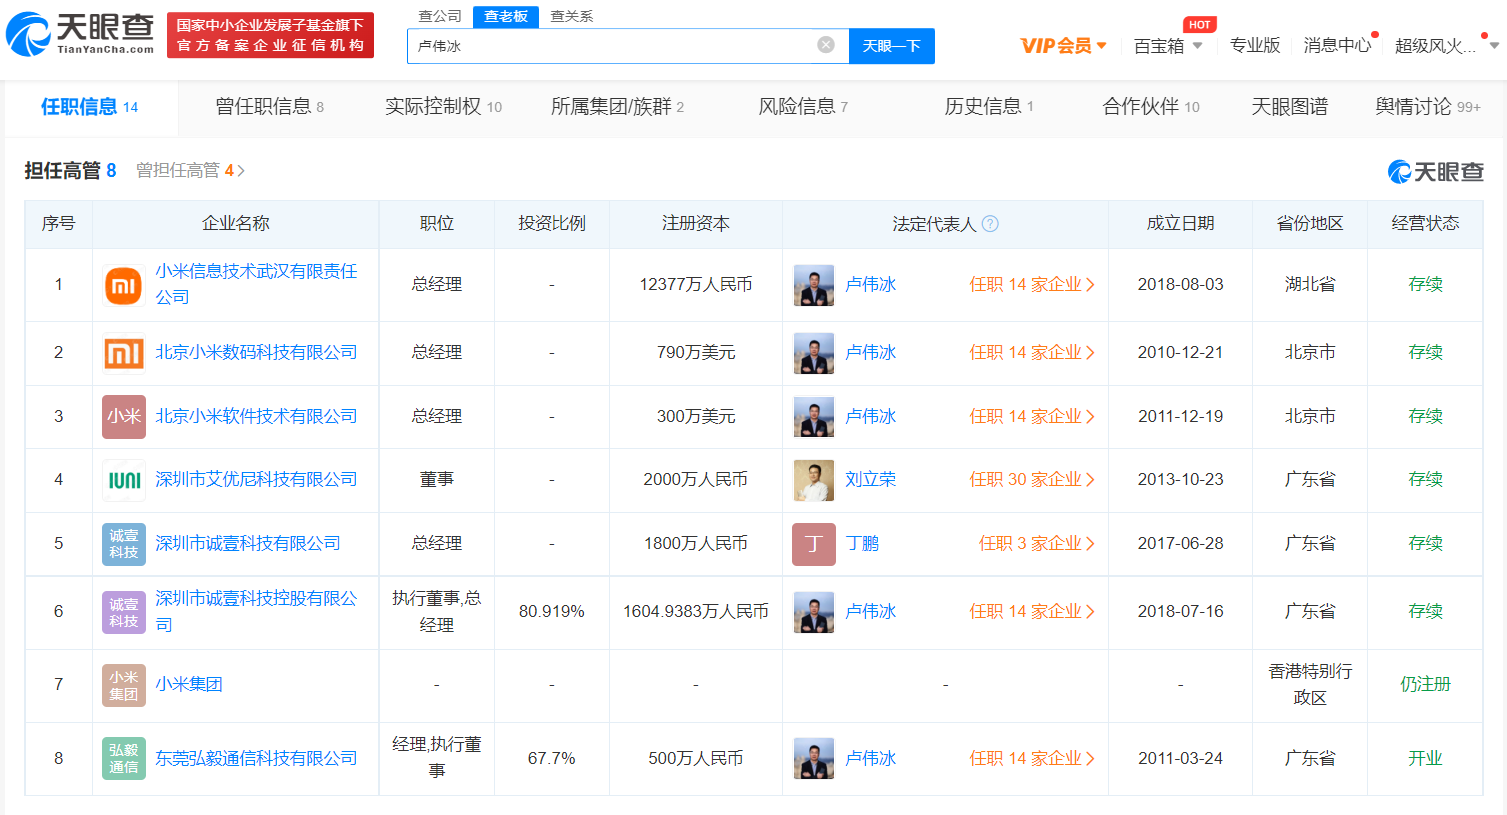Open 北京小米数码科技有限公司 link
The width and height of the screenshot is (1507, 815).
(x=256, y=353)
